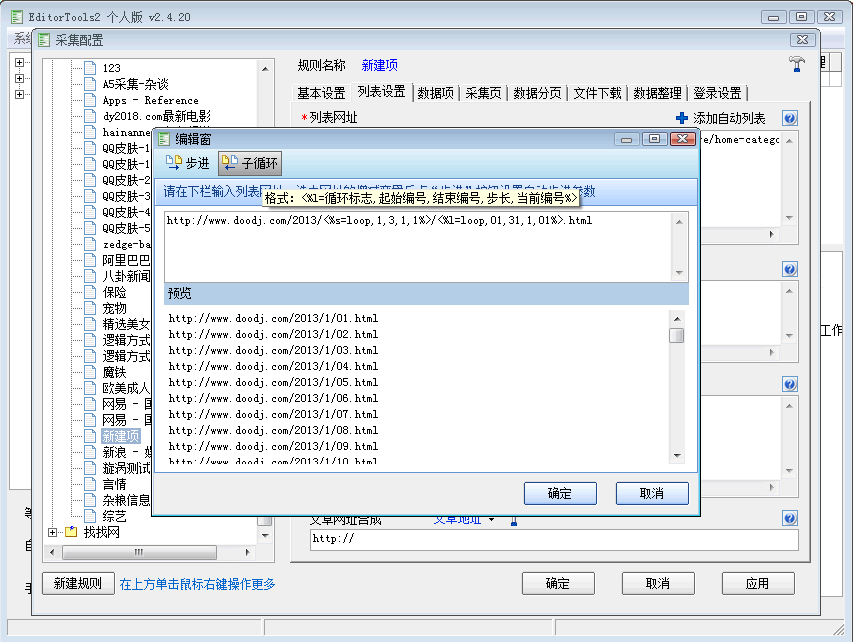Expand the 找找网 tree node
The height and width of the screenshot is (642, 853).
52,534
